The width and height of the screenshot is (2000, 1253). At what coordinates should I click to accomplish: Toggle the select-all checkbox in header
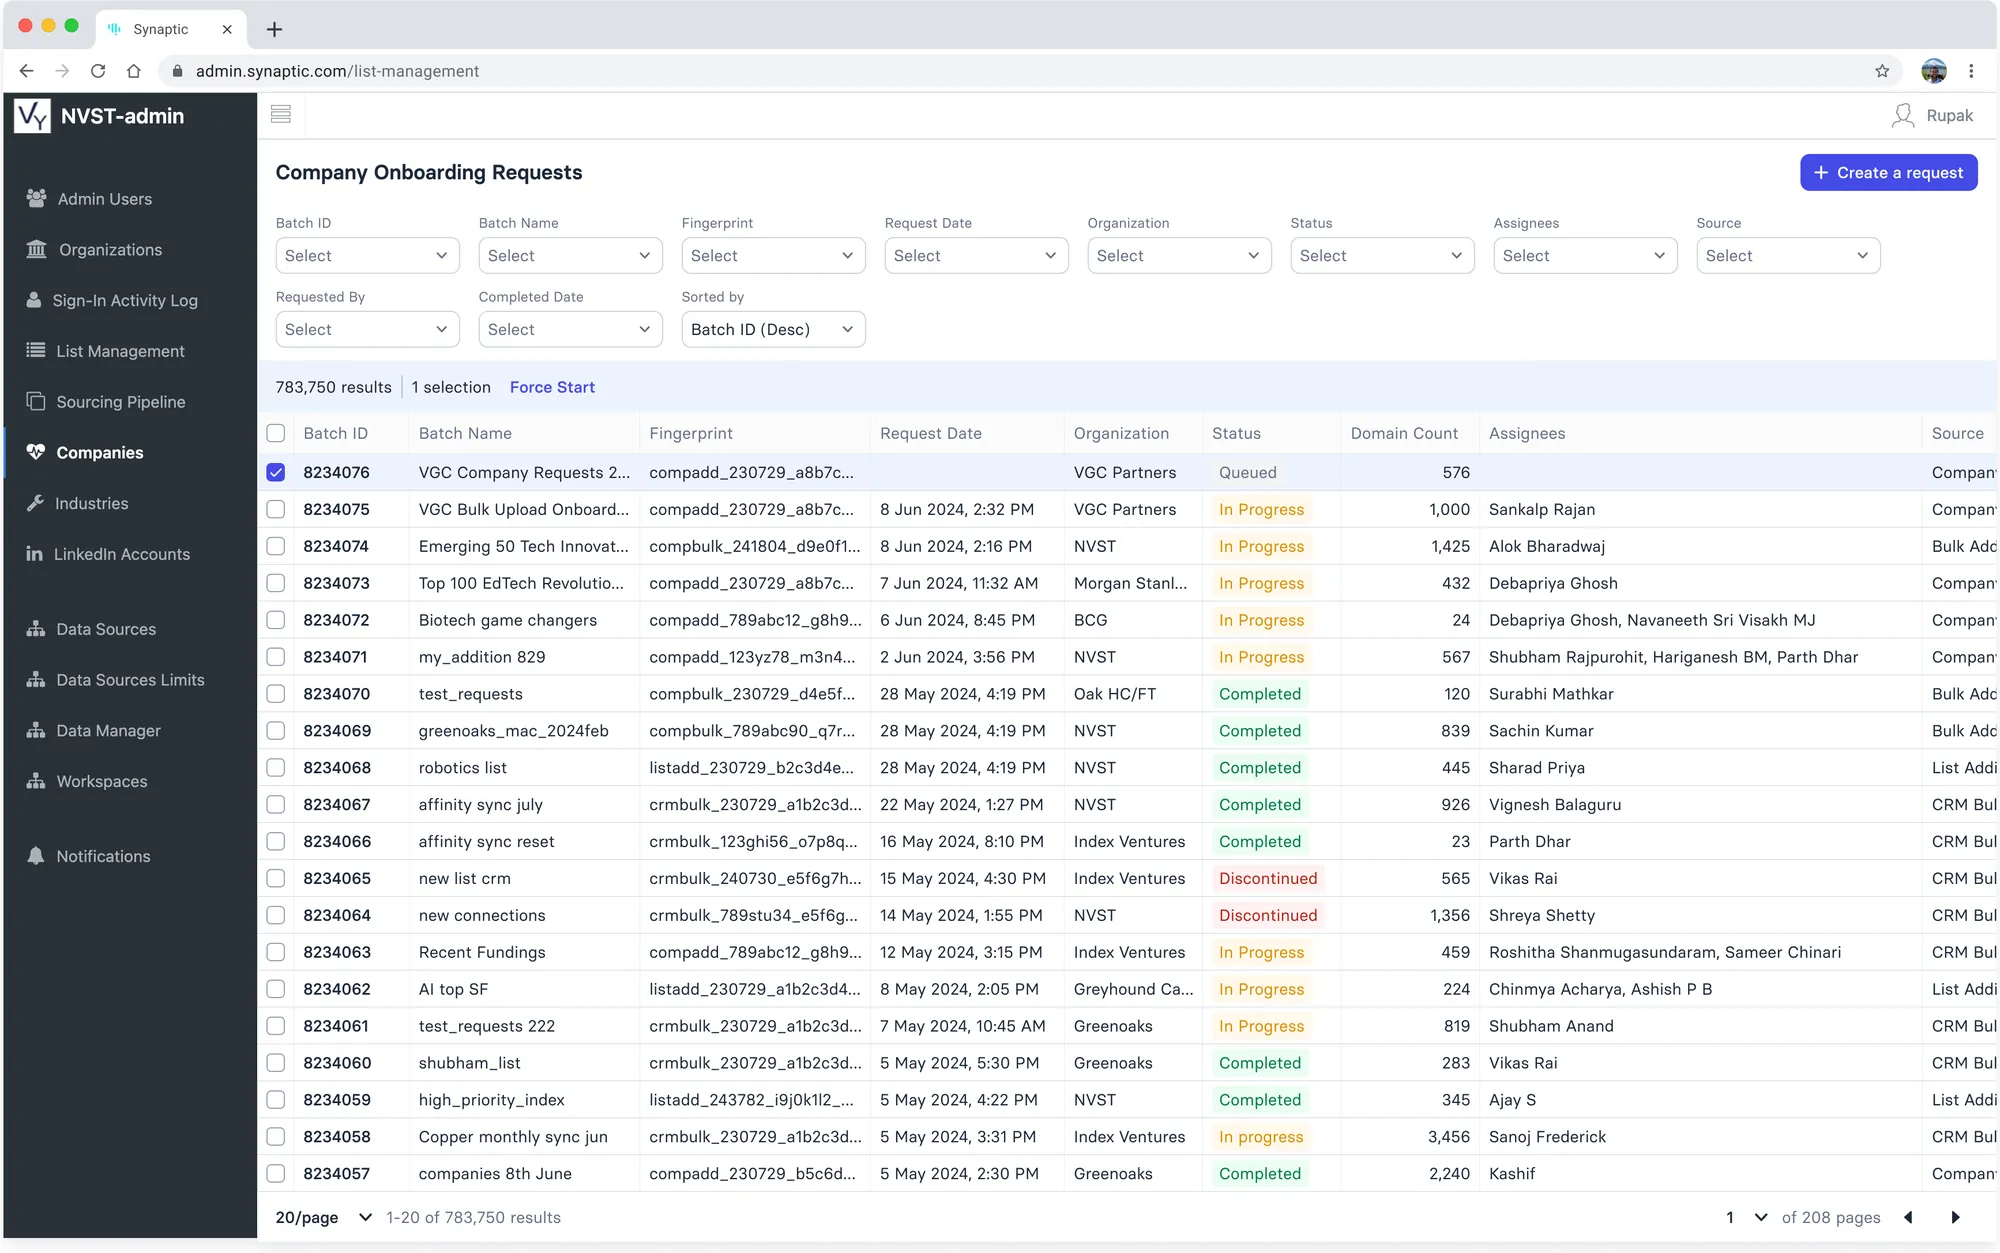(276, 433)
